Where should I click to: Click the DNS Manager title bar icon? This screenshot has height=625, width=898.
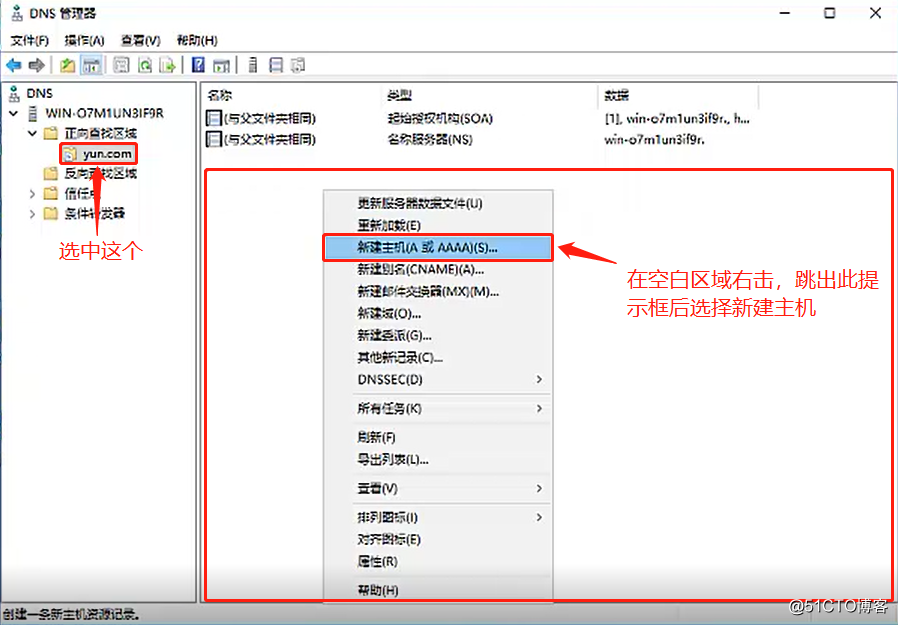(x=17, y=13)
